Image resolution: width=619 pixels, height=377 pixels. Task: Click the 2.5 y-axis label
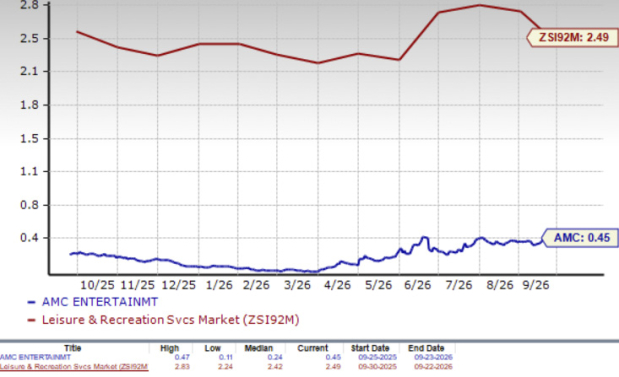[30, 38]
